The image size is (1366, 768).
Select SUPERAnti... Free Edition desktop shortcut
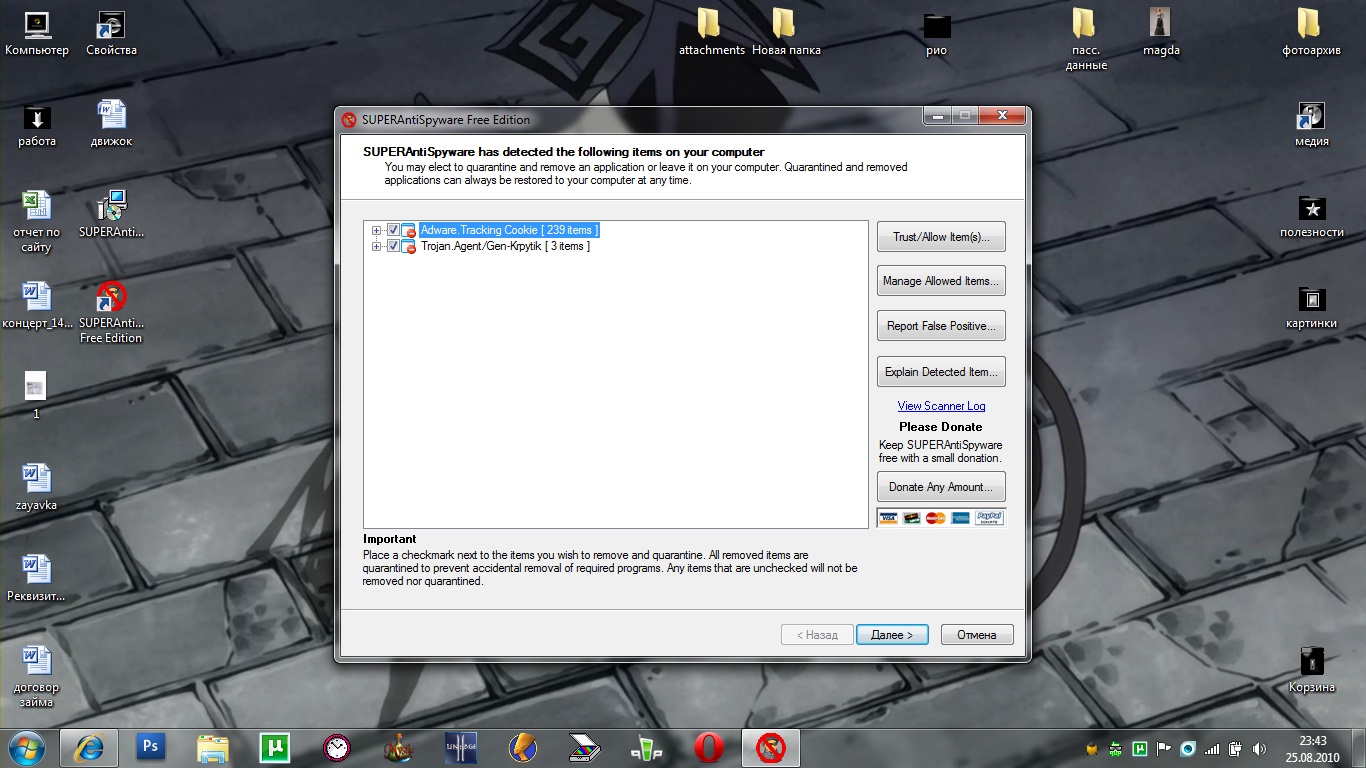click(111, 313)
